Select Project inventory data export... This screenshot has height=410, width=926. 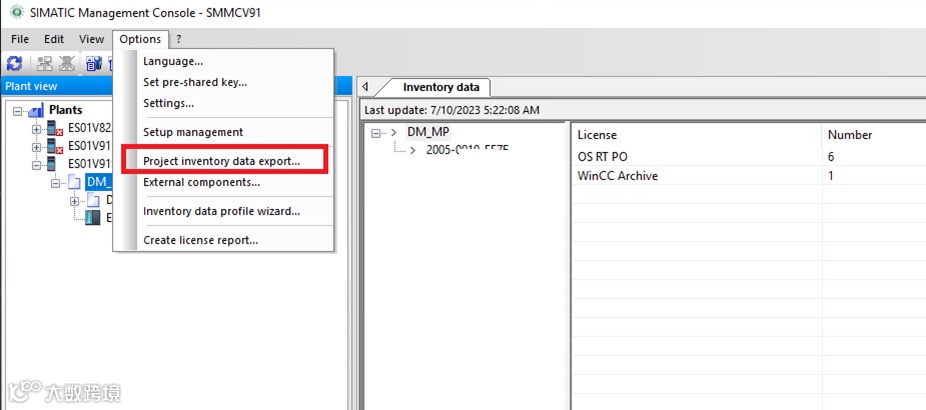click(x=221, y=161)
